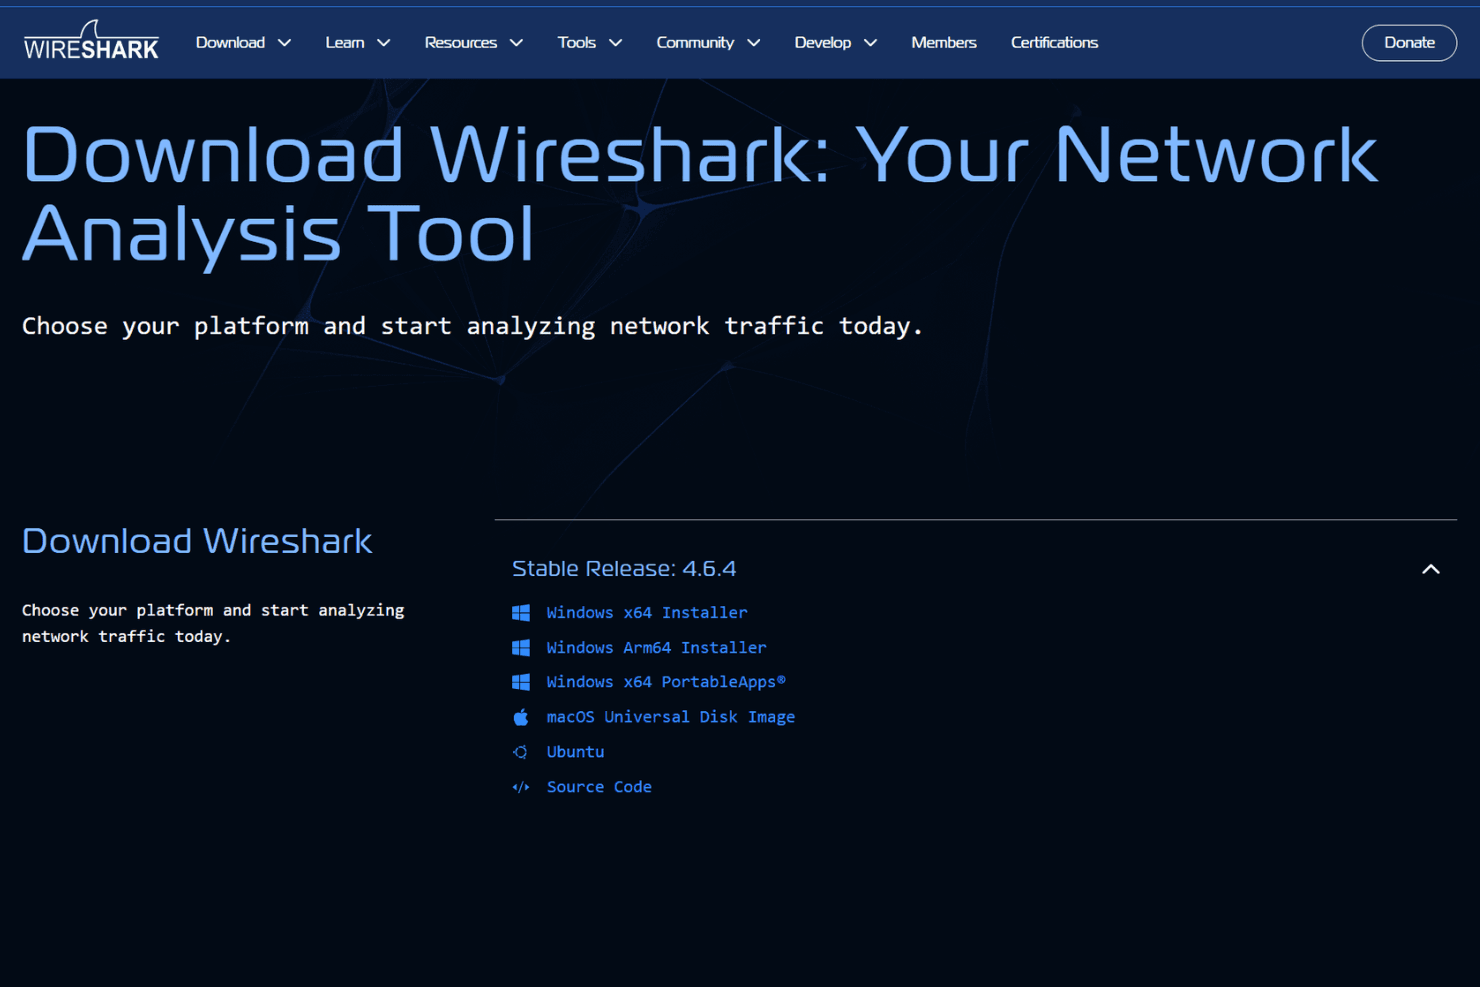This screenshot has height=987, width=1480.
Task: Open the Members page
Action: [943, 42]
